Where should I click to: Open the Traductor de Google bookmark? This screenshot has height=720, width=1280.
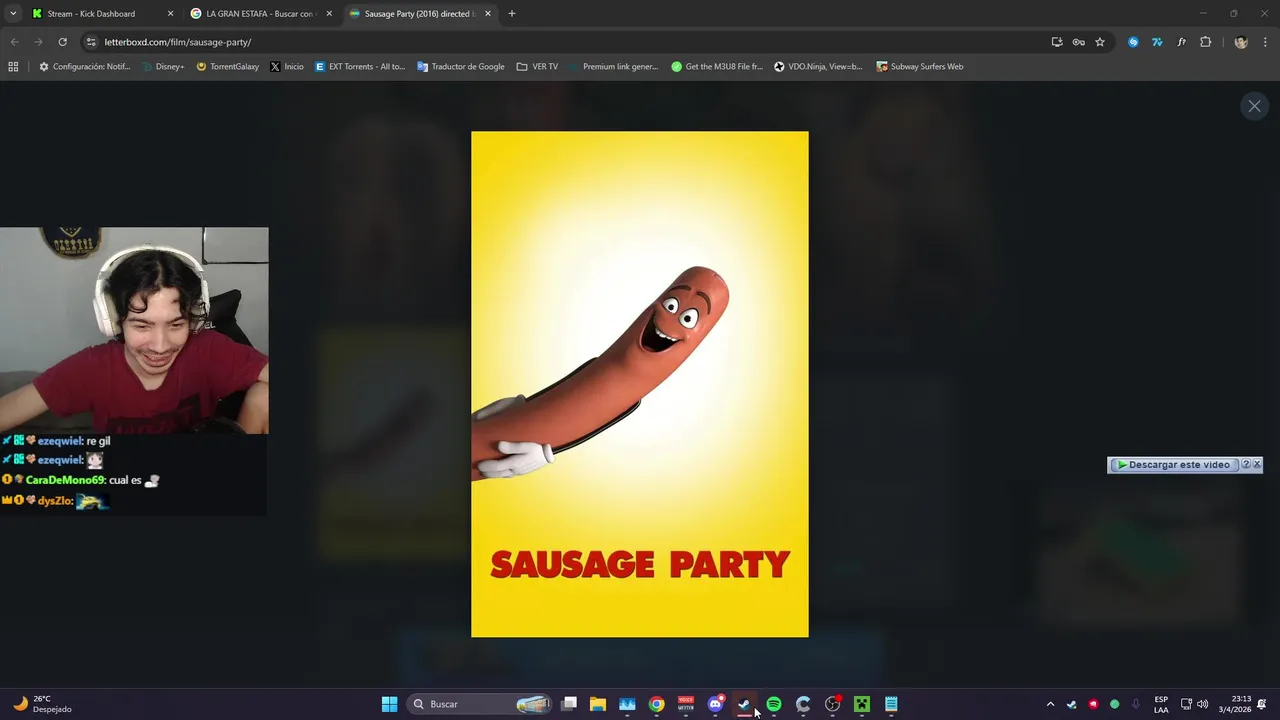(x=460, y=67)
